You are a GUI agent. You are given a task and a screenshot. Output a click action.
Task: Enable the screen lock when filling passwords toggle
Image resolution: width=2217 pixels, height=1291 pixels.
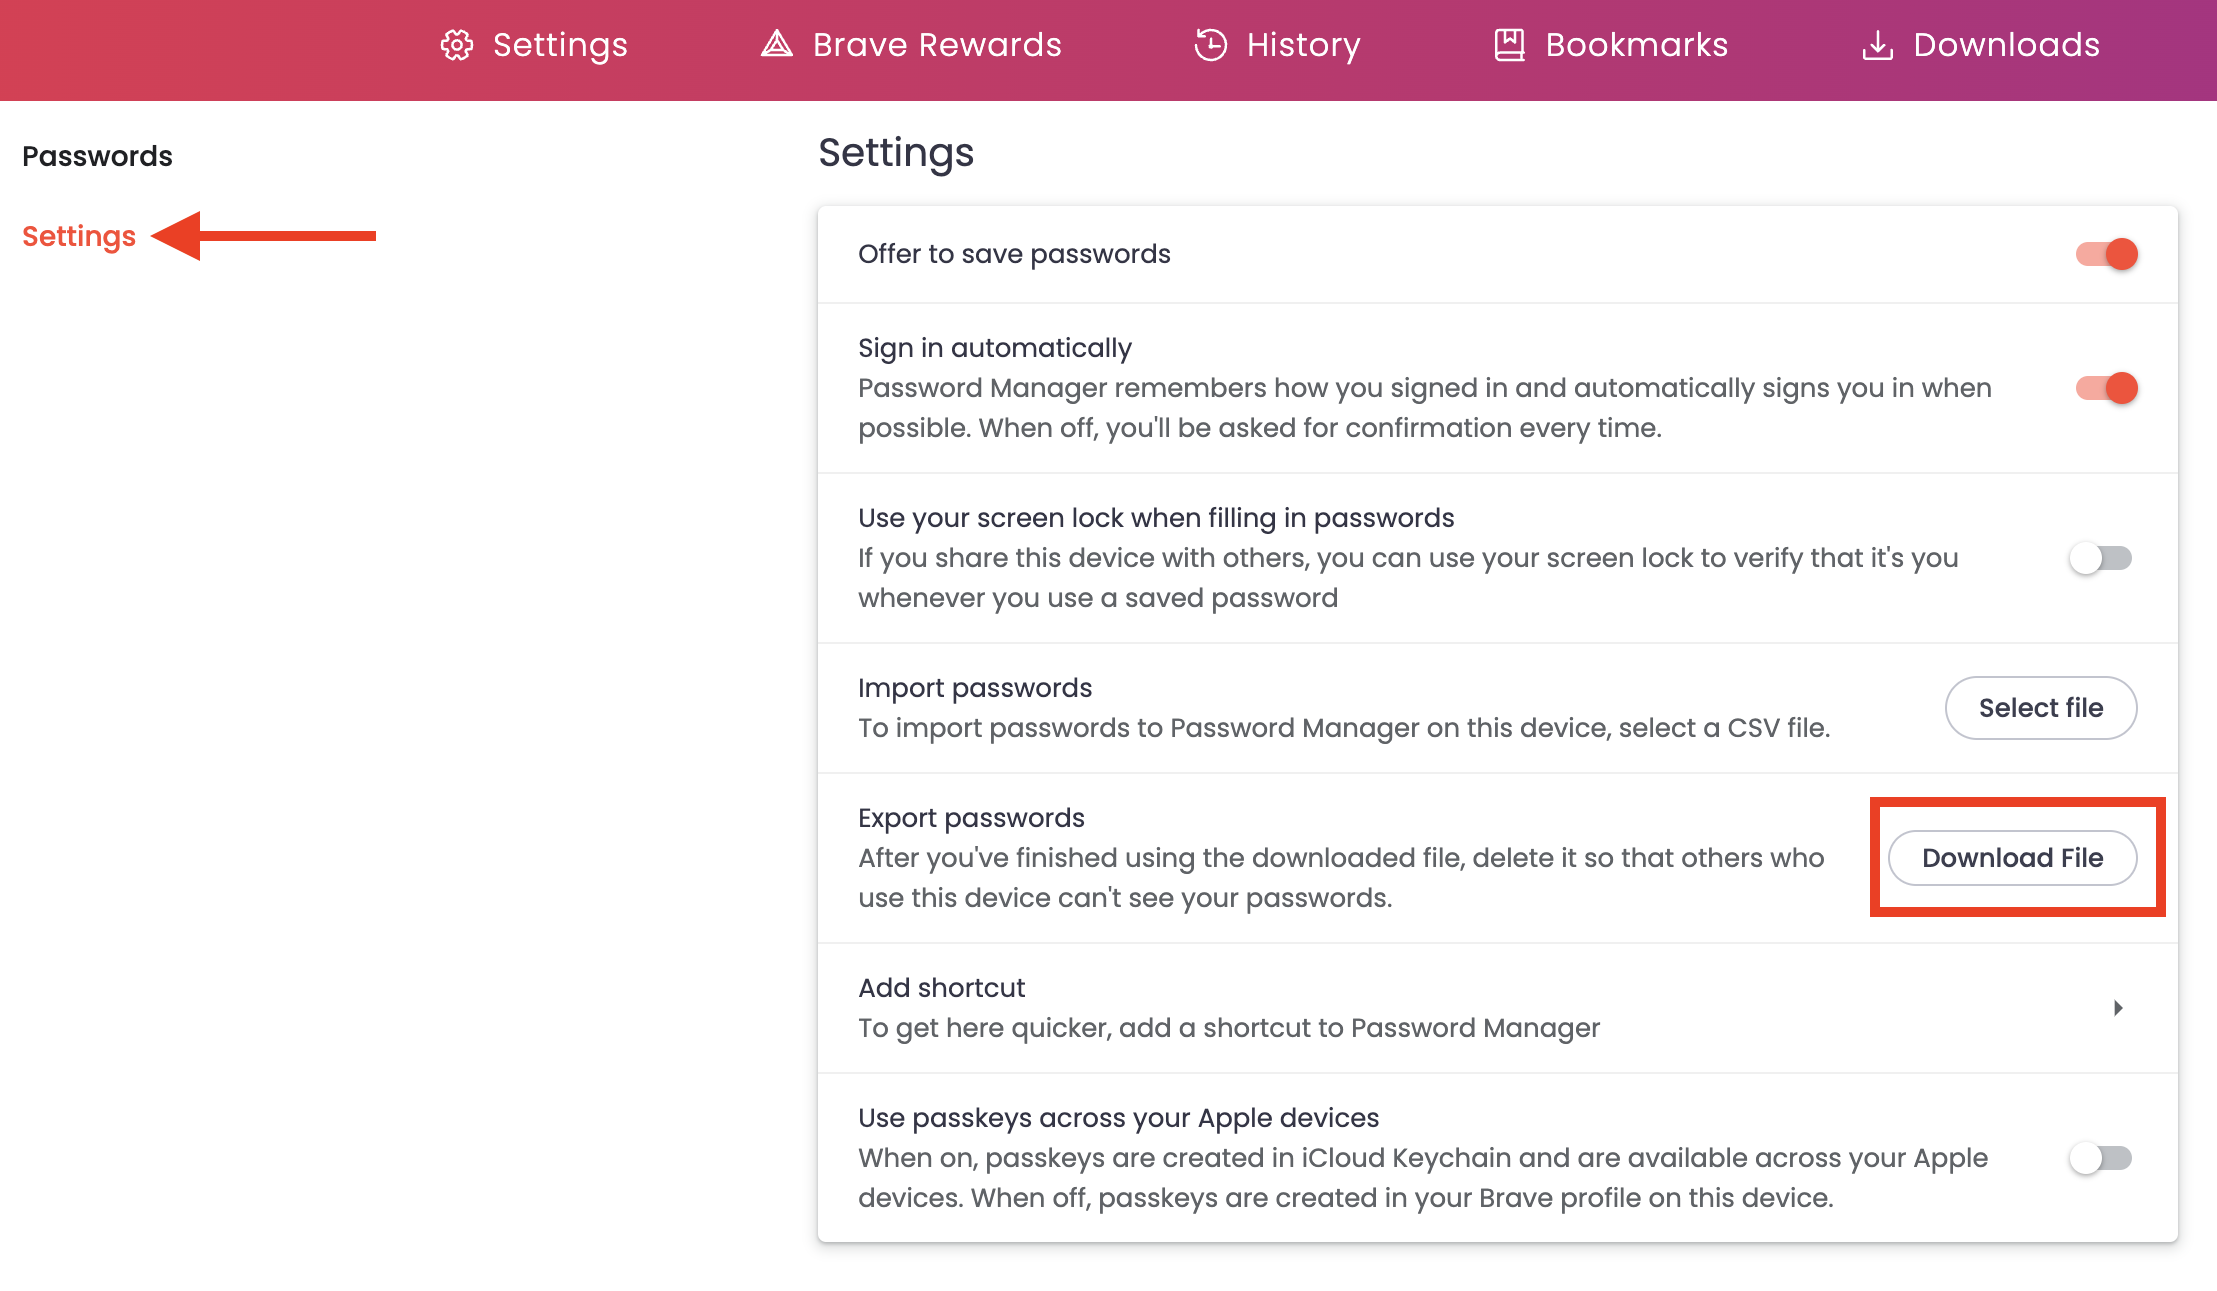coord(2100,558)
